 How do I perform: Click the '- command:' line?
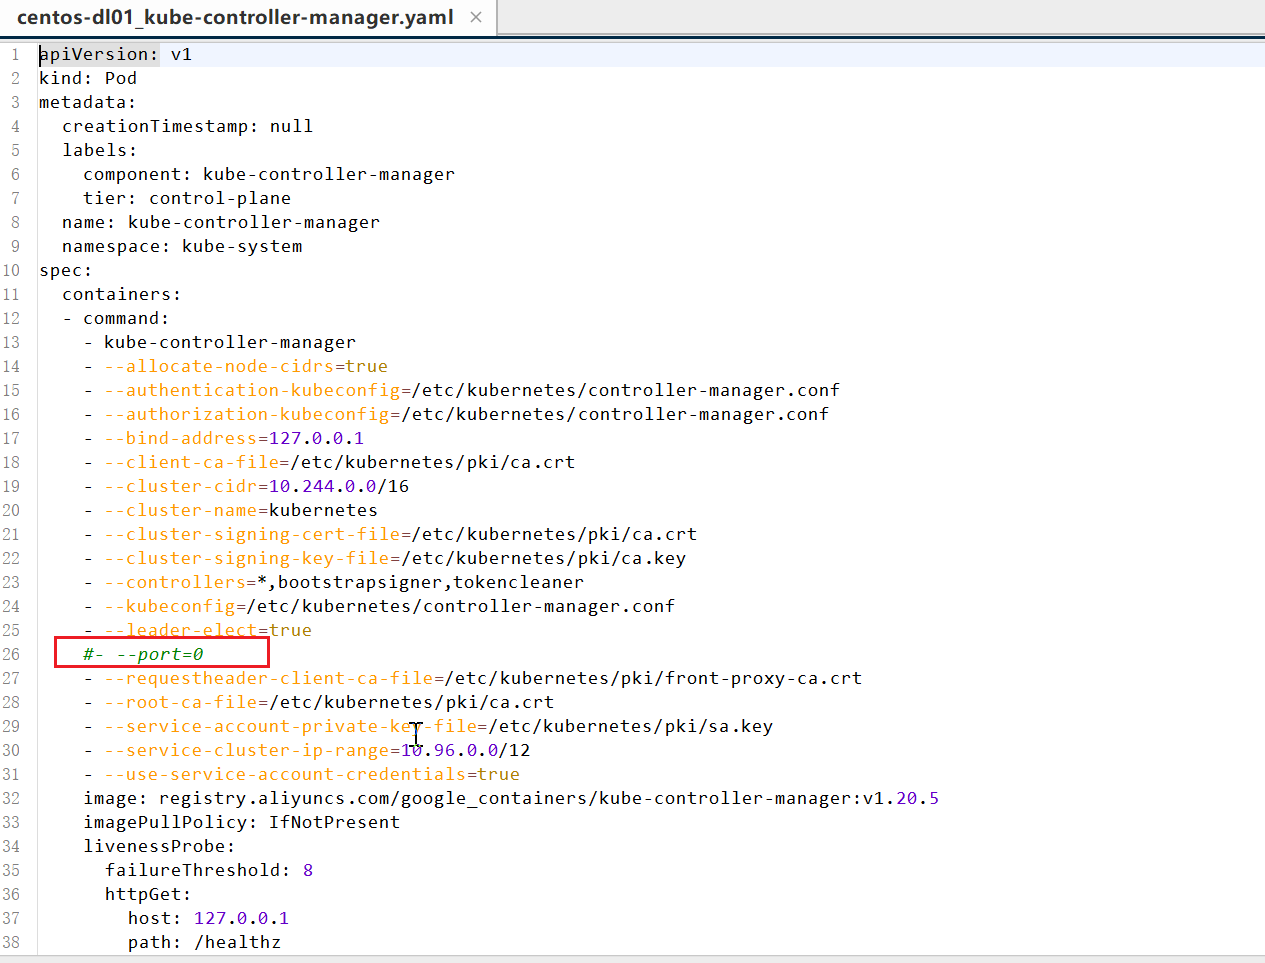click(x=116, y=318)
